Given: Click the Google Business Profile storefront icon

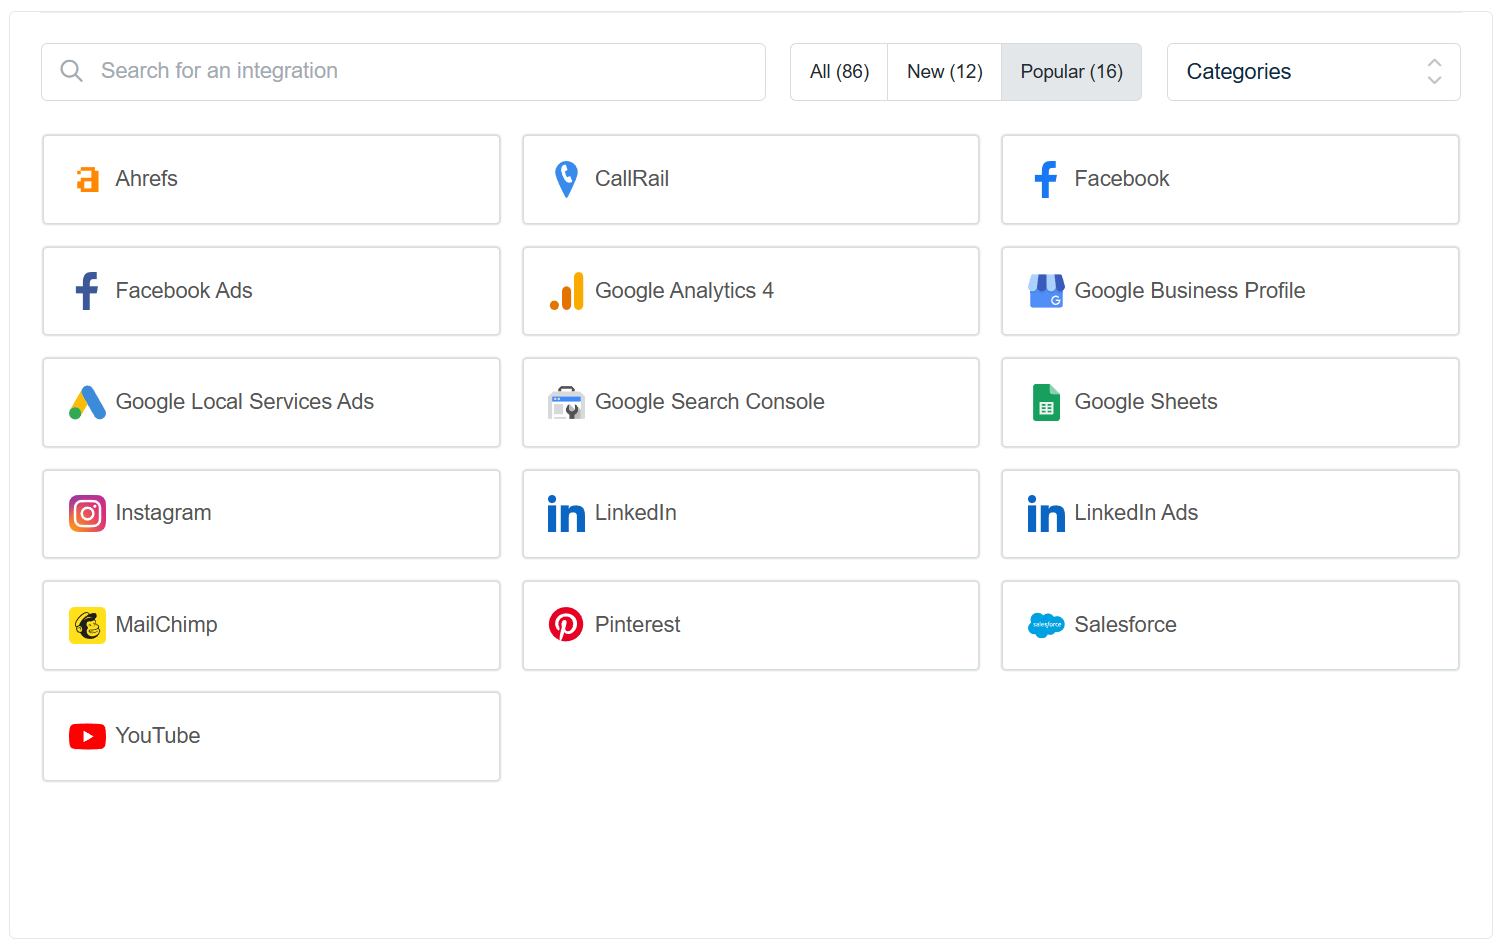Looking at the screenshot, I should (x=1046, y=291).
